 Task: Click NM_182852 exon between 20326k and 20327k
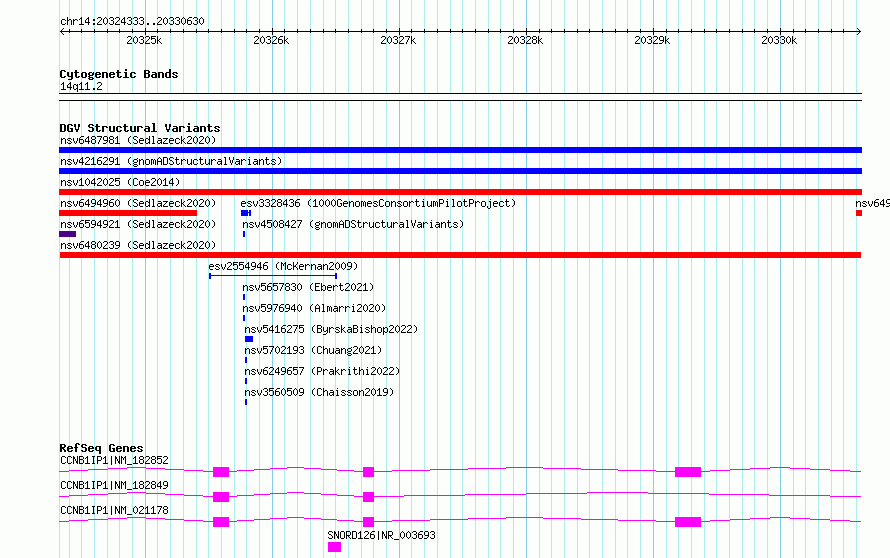[x=368, y=472]
